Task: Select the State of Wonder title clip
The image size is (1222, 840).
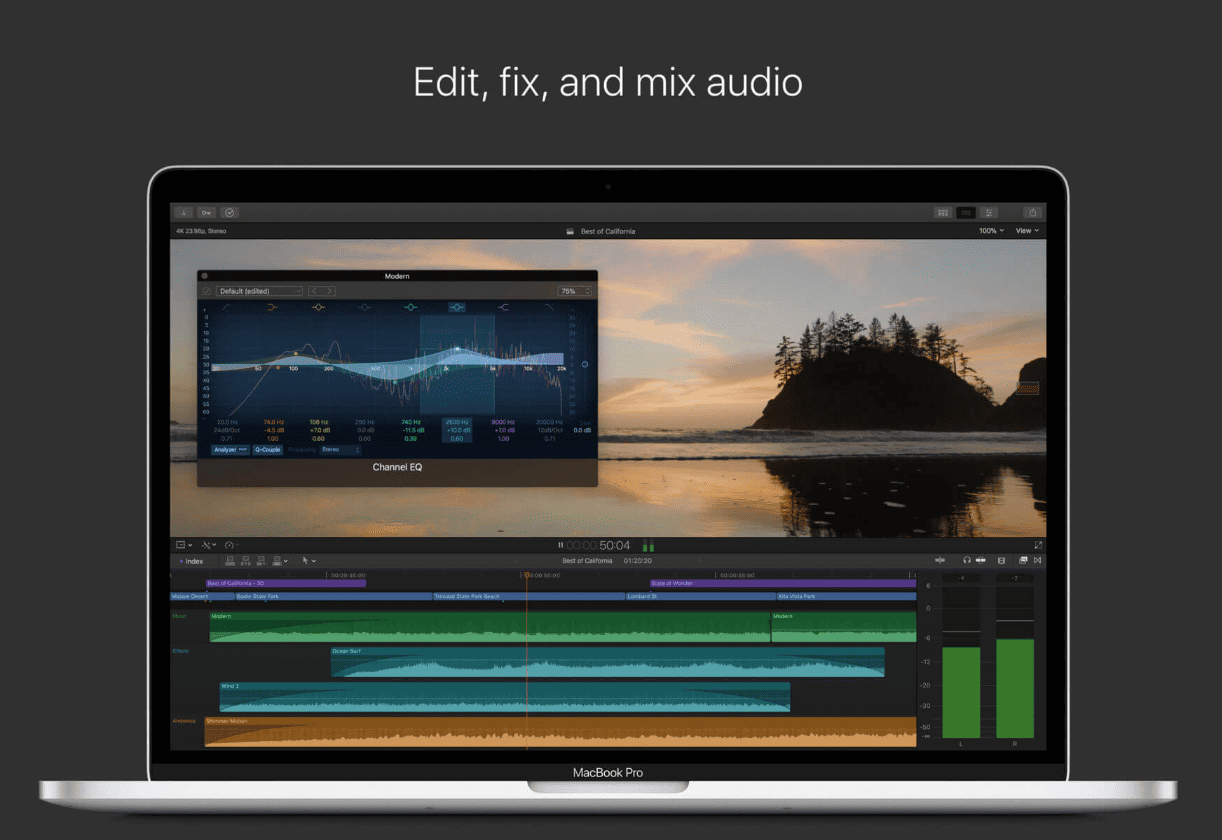Action: tap(783, 583)
